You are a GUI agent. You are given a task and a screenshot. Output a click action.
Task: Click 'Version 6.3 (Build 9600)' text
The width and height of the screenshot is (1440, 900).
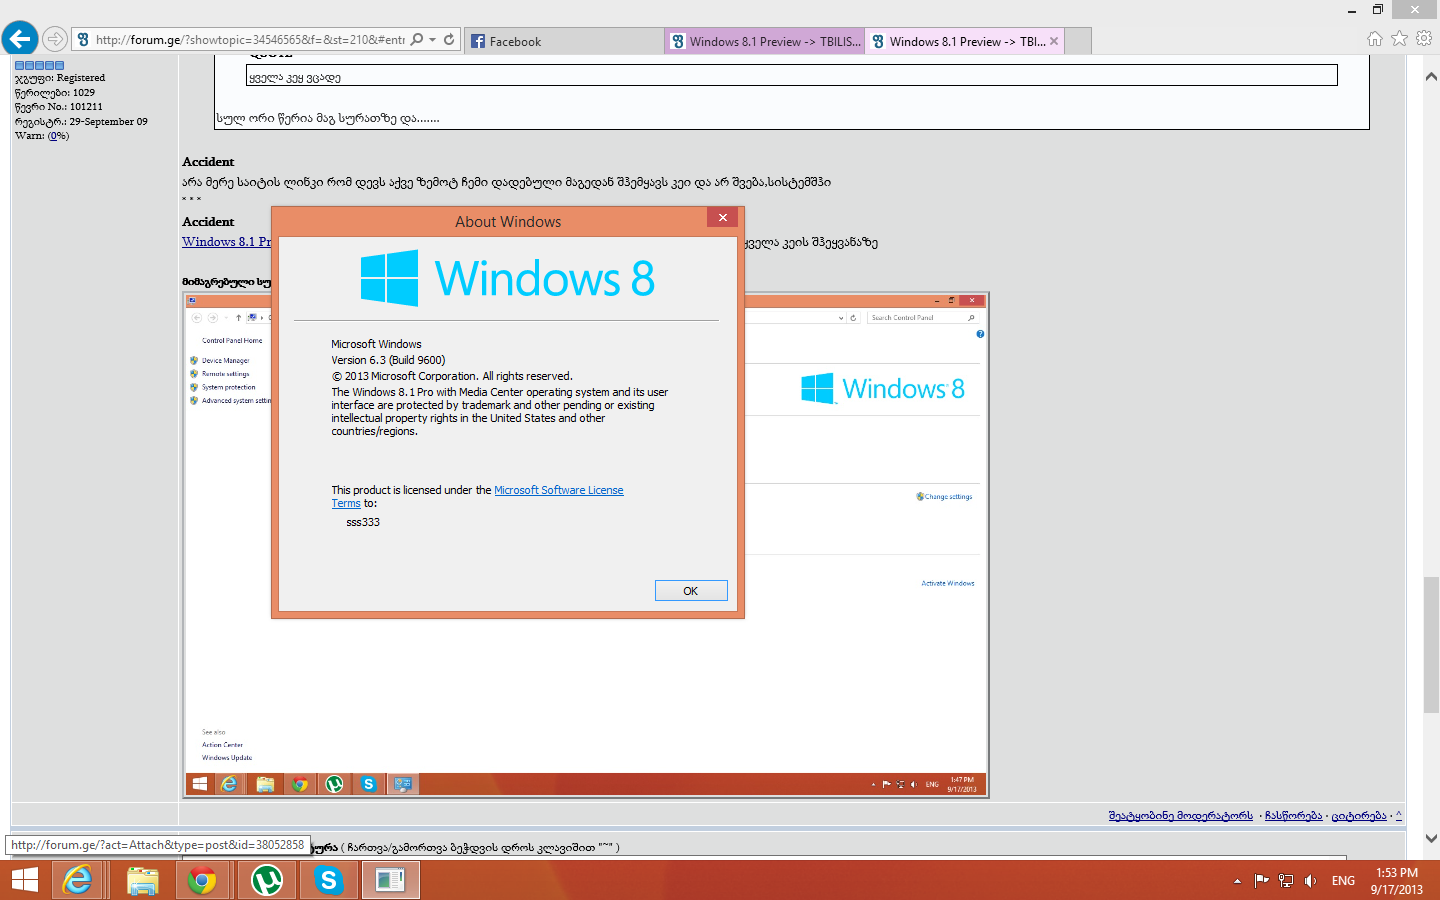tap(388, 360)
